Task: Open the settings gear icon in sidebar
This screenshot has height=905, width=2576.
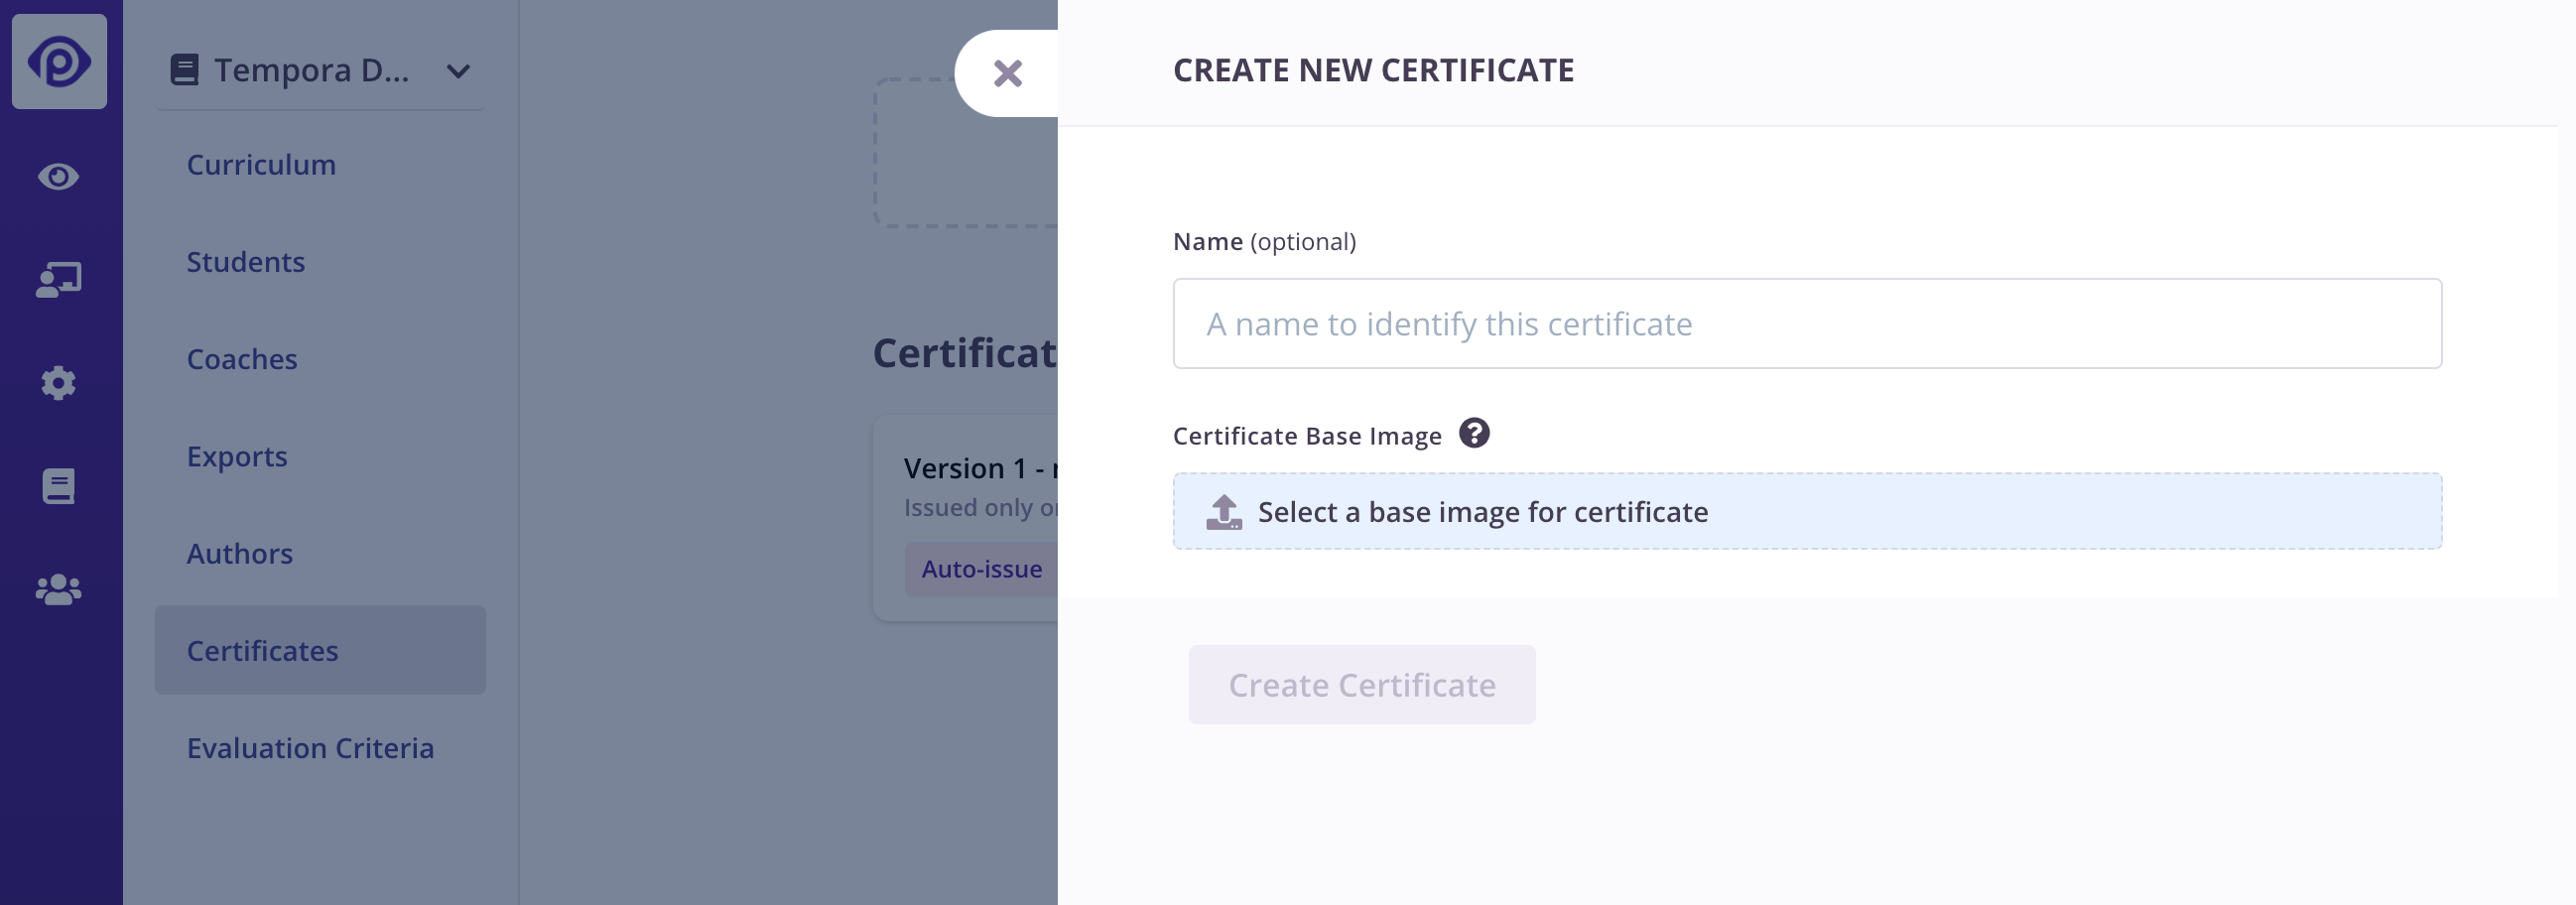Action: coord(59,383)
